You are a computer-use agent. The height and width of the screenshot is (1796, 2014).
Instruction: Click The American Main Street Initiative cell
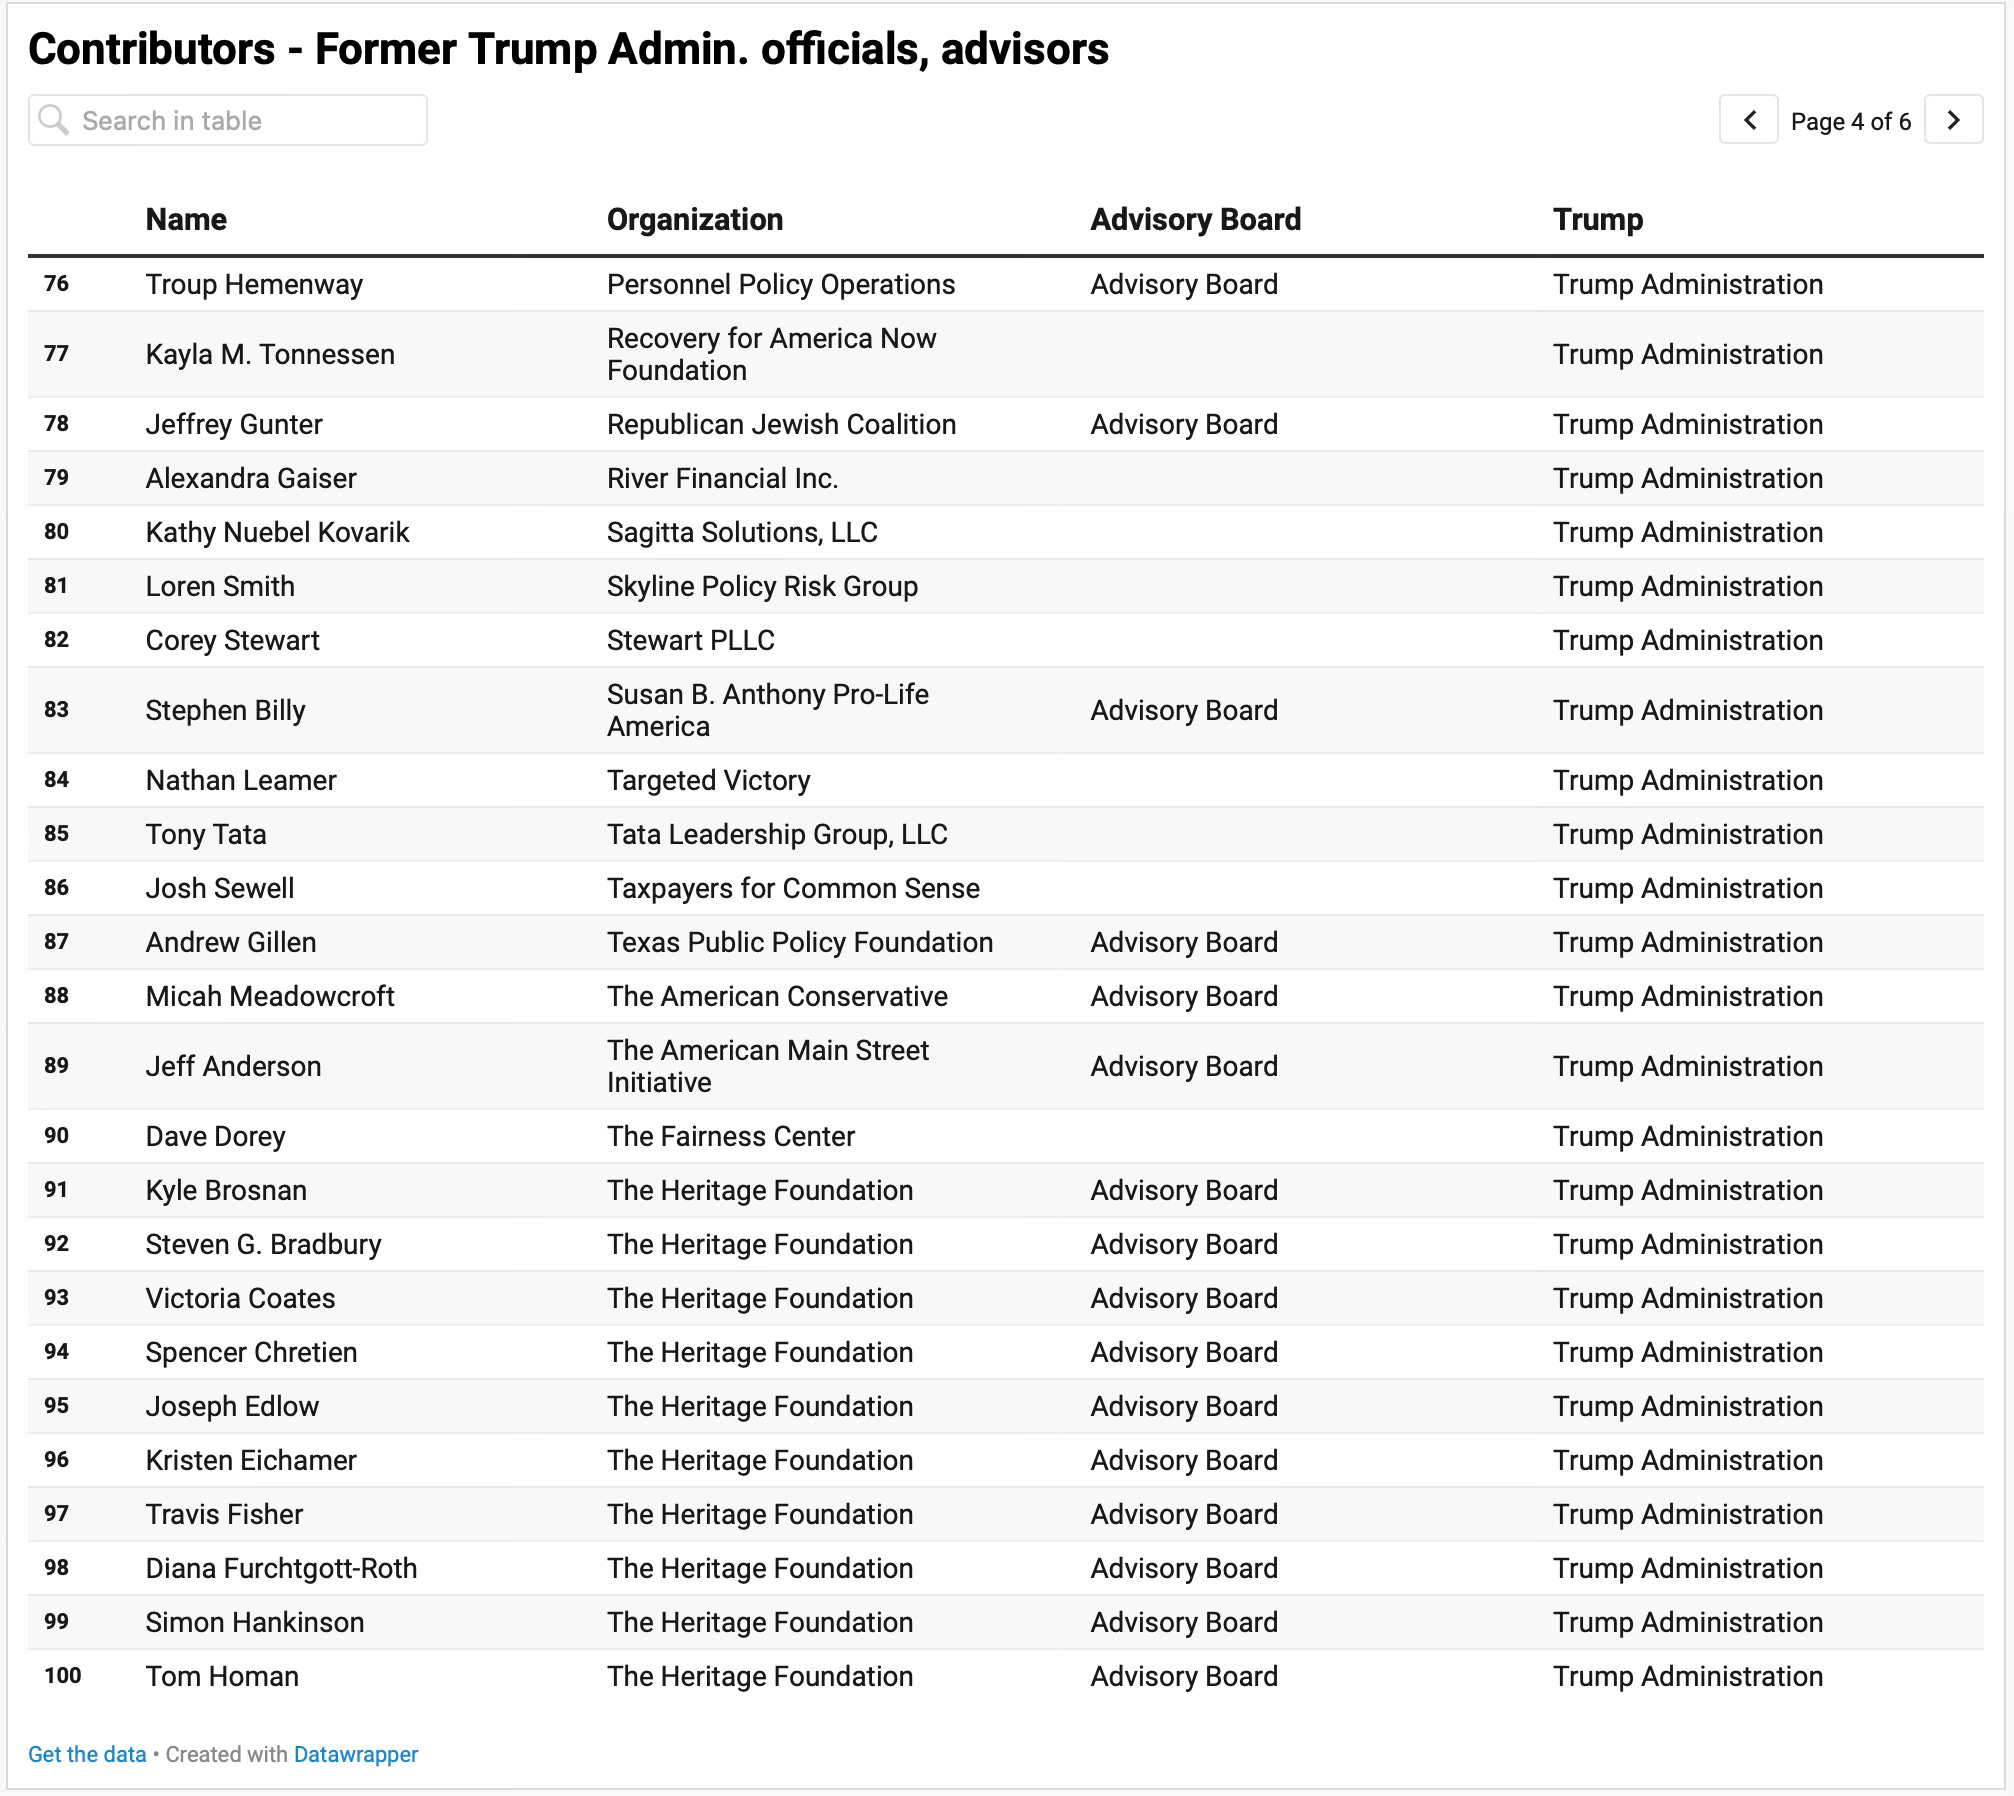768,1066
